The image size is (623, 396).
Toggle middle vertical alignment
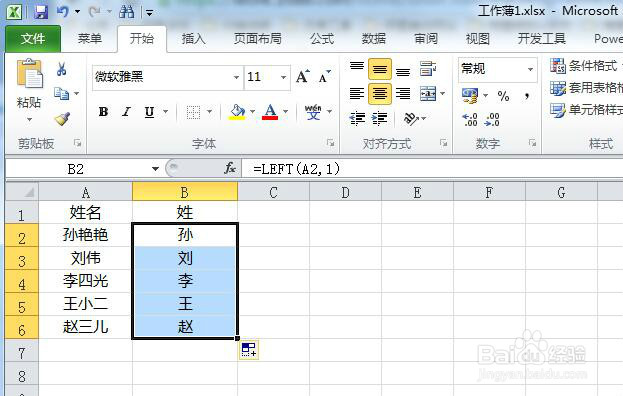tap(379, 69)
